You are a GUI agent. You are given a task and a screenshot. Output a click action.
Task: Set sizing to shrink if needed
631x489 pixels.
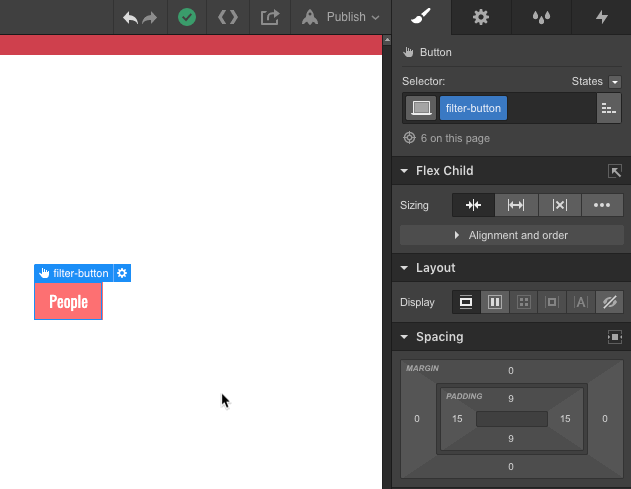473,205
